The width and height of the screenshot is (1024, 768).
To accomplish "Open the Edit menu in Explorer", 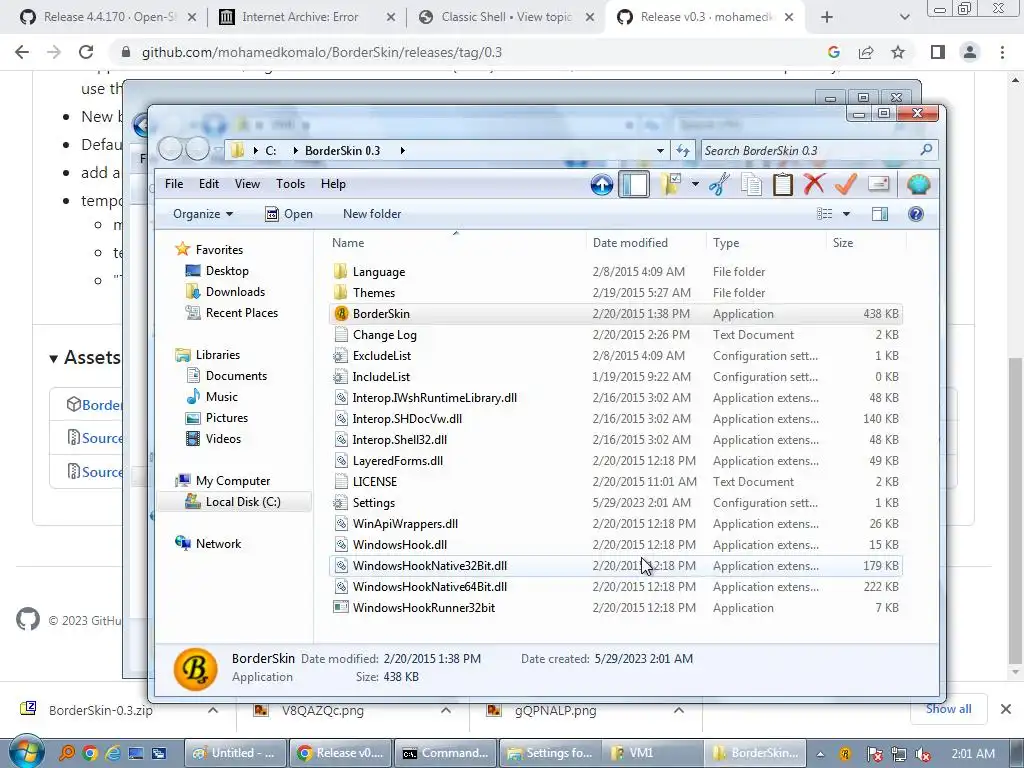I will coord(209,184).
